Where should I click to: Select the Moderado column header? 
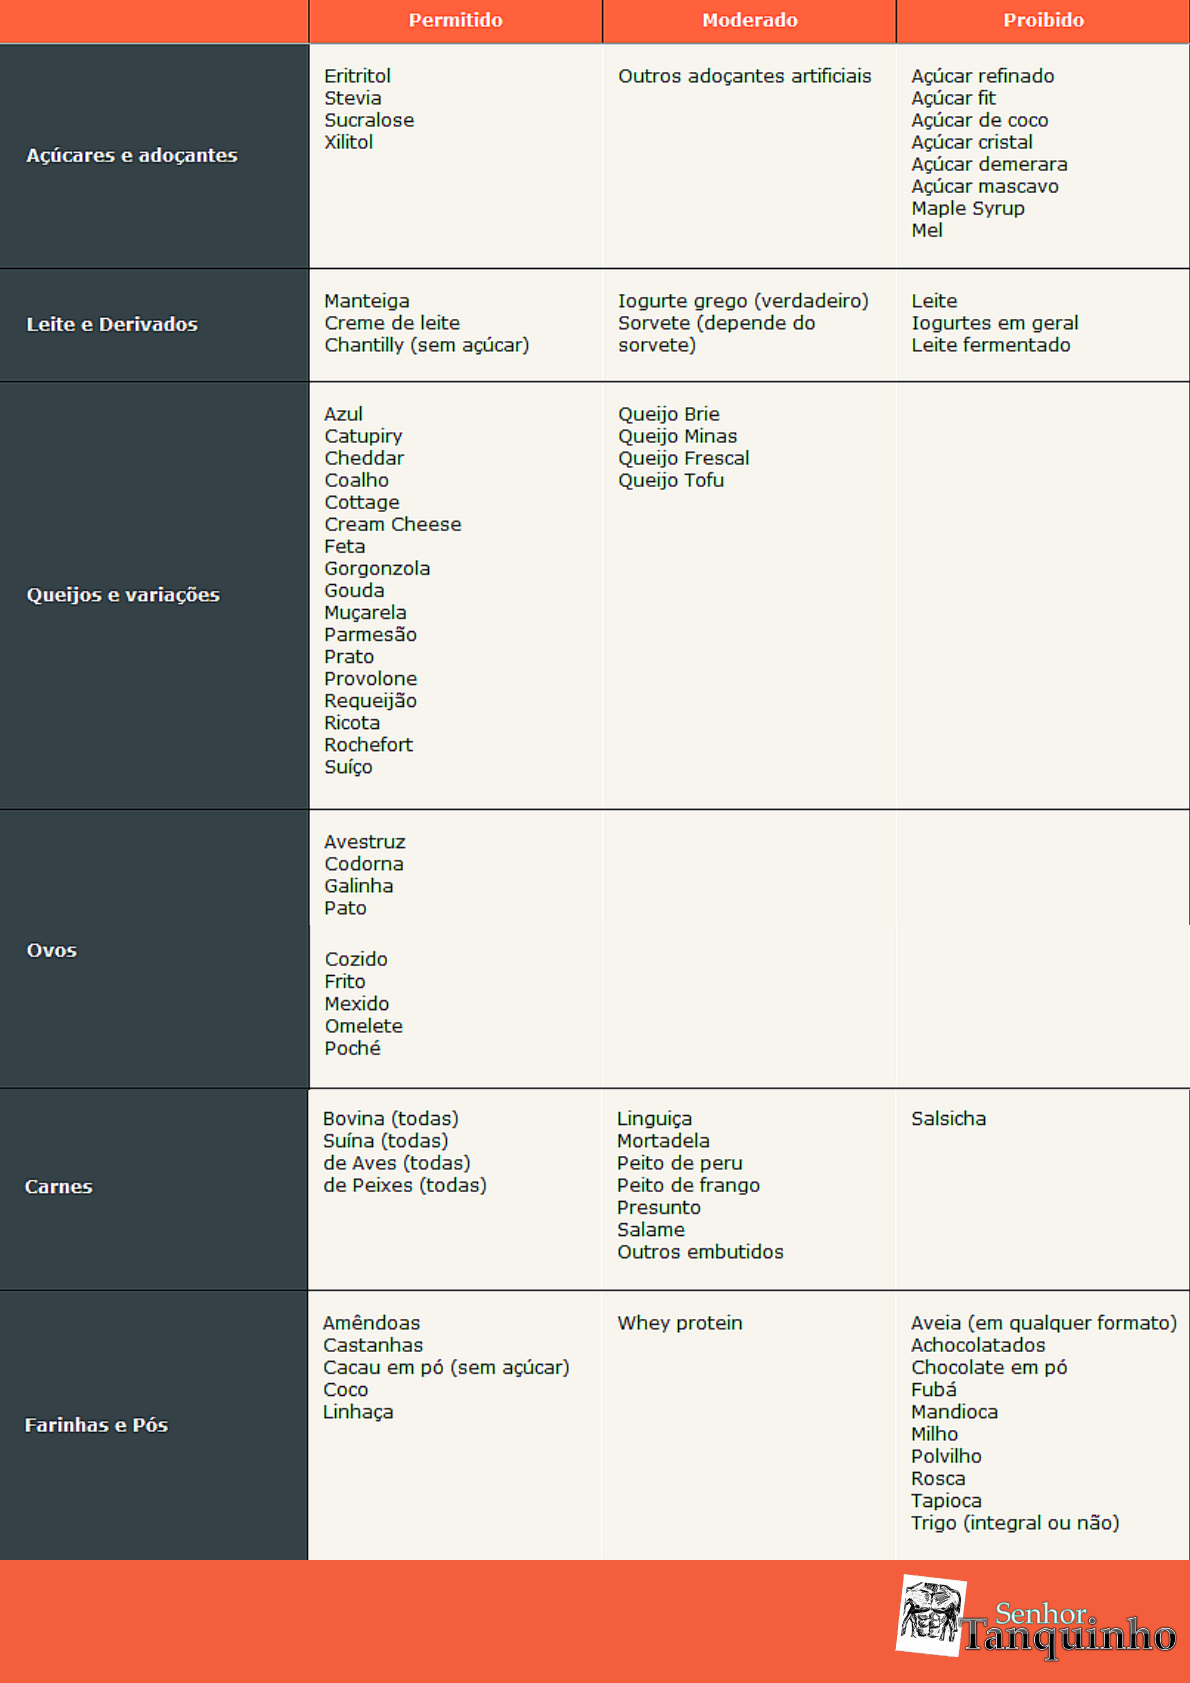749,20
